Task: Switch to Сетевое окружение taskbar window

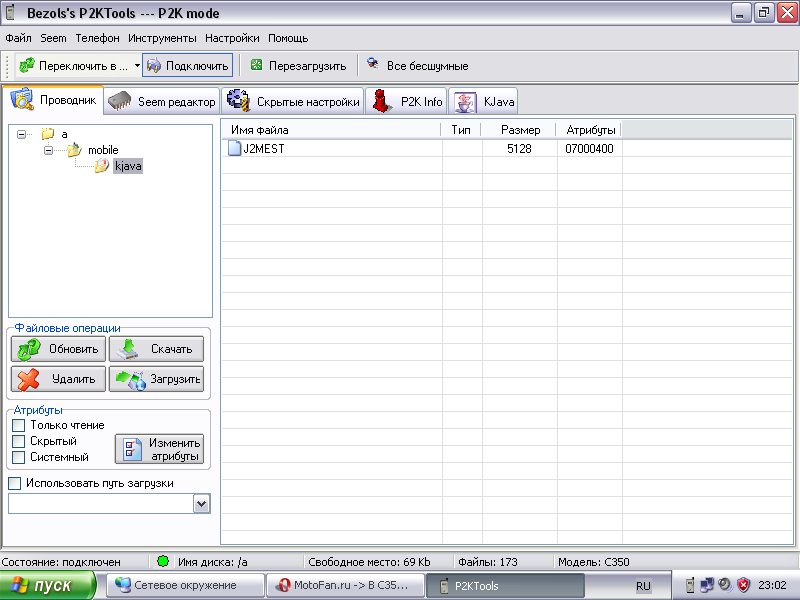Action: (186, 585)
